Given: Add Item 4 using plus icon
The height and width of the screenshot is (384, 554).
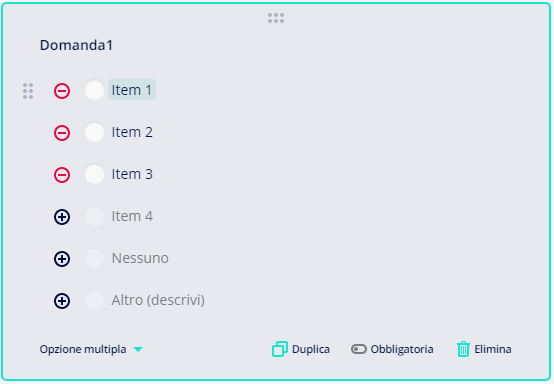Looking at the screenshot, I should pos(62,217).
